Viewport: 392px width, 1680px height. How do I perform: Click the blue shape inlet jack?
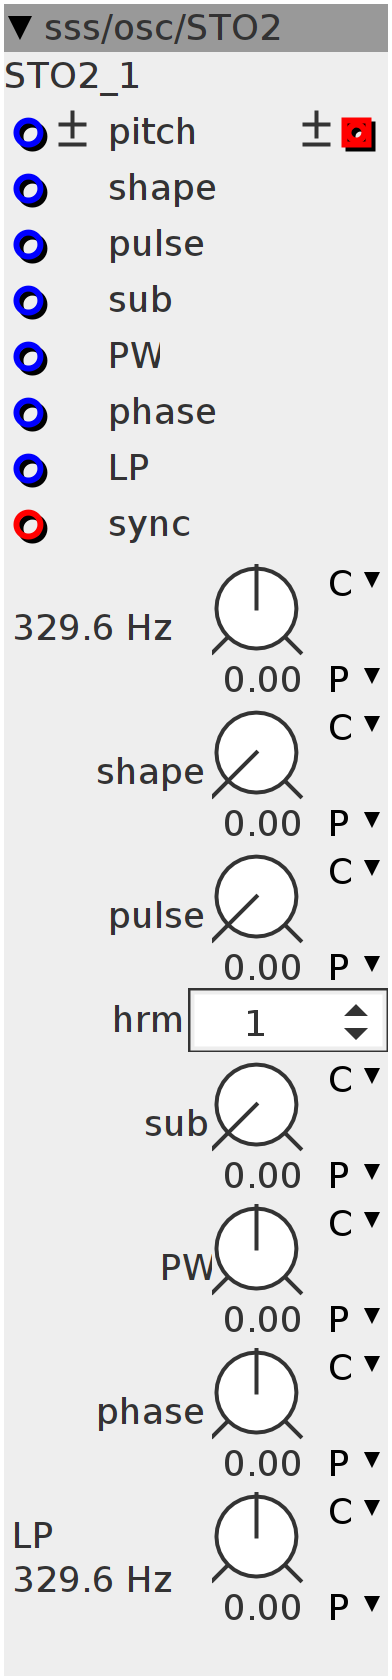click(30, 190)
